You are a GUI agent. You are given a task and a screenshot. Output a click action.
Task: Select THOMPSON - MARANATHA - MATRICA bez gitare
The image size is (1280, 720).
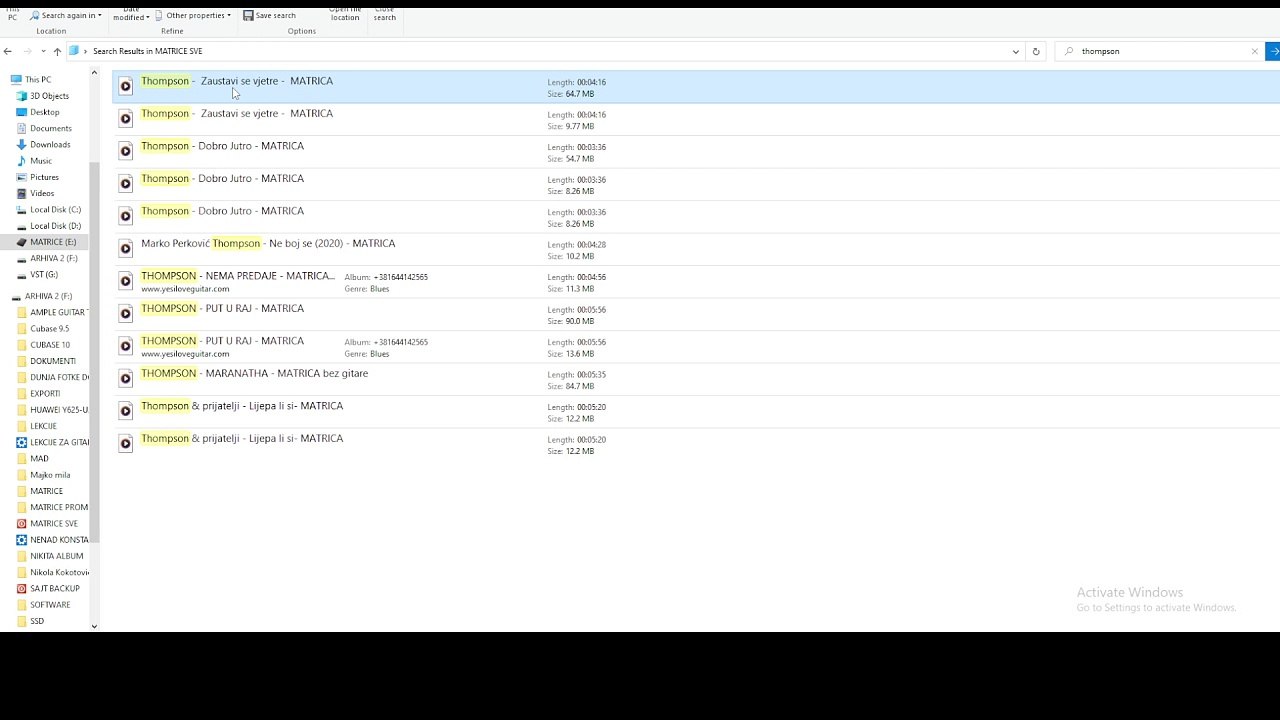point(696,379)
